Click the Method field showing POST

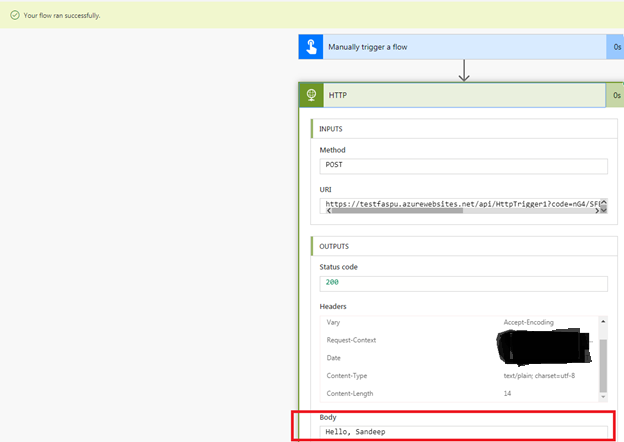click(463, 166)
